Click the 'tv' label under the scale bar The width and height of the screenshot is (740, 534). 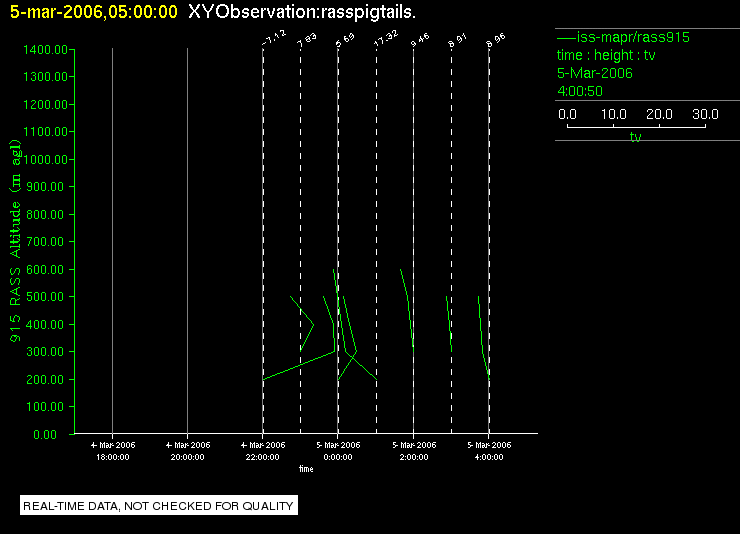tap(636, 137)
